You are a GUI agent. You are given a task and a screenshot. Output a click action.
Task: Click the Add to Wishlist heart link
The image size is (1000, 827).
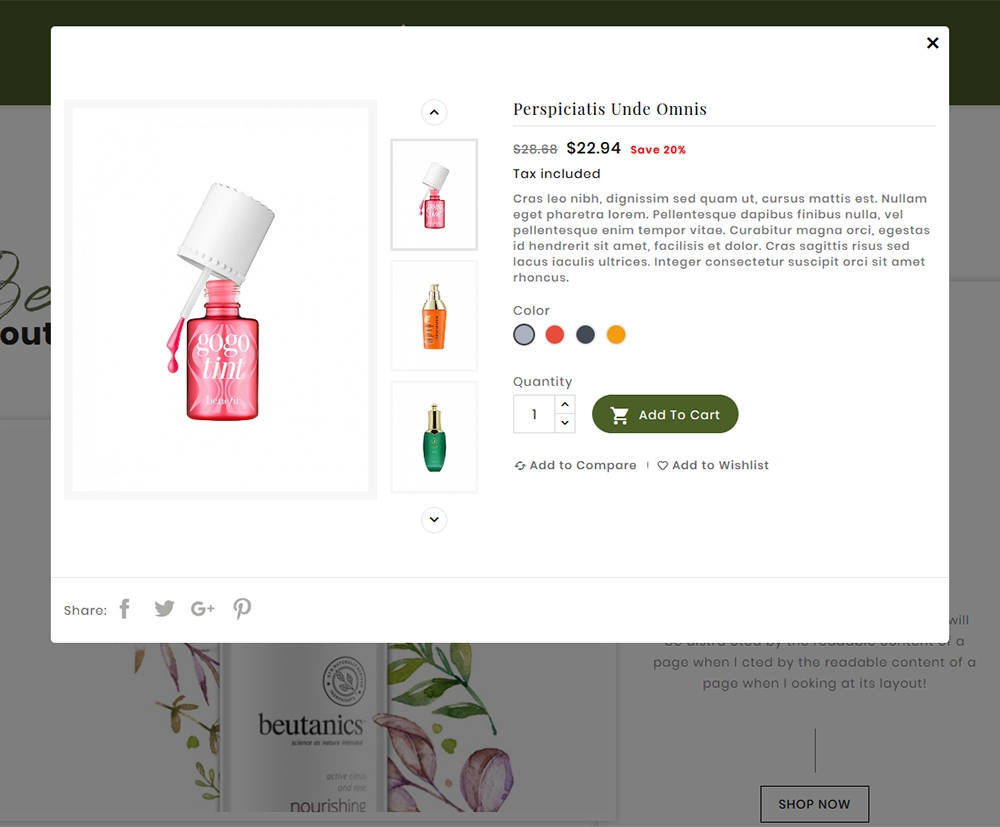click(x=713, y=465)
